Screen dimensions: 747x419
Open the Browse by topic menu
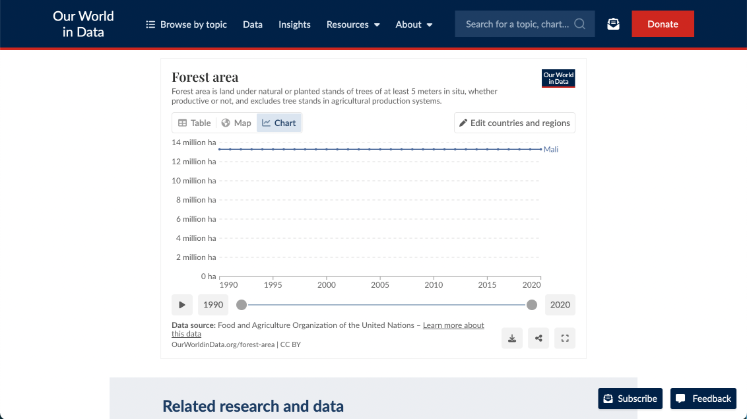pyautogui.click(x=186, y=24)
